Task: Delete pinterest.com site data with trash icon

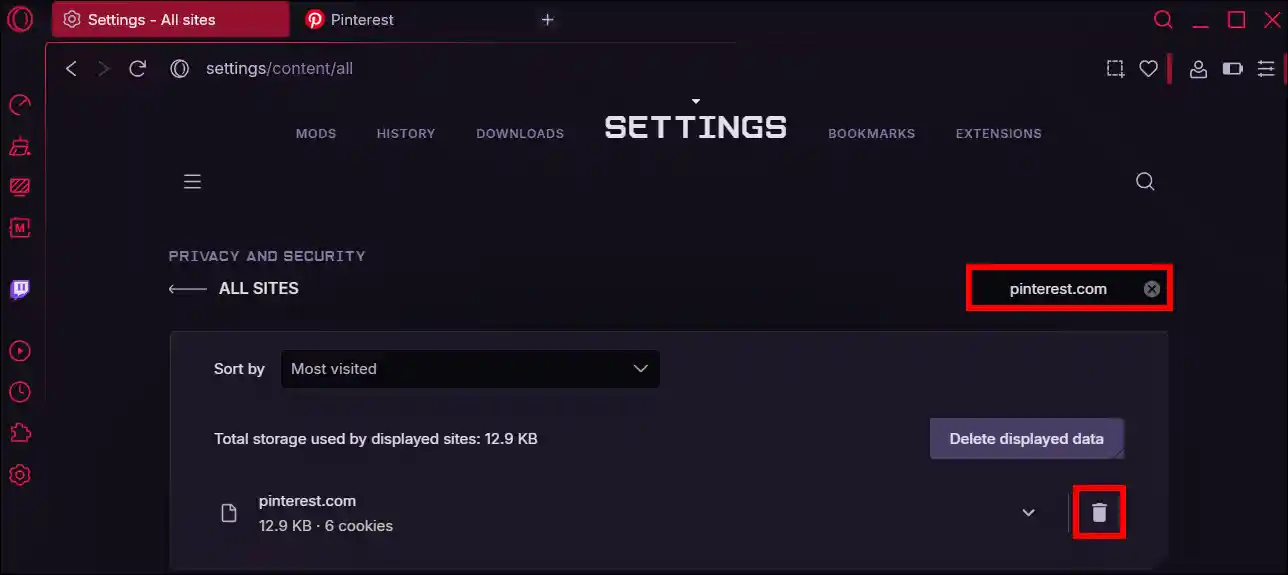Action: 1099,512
